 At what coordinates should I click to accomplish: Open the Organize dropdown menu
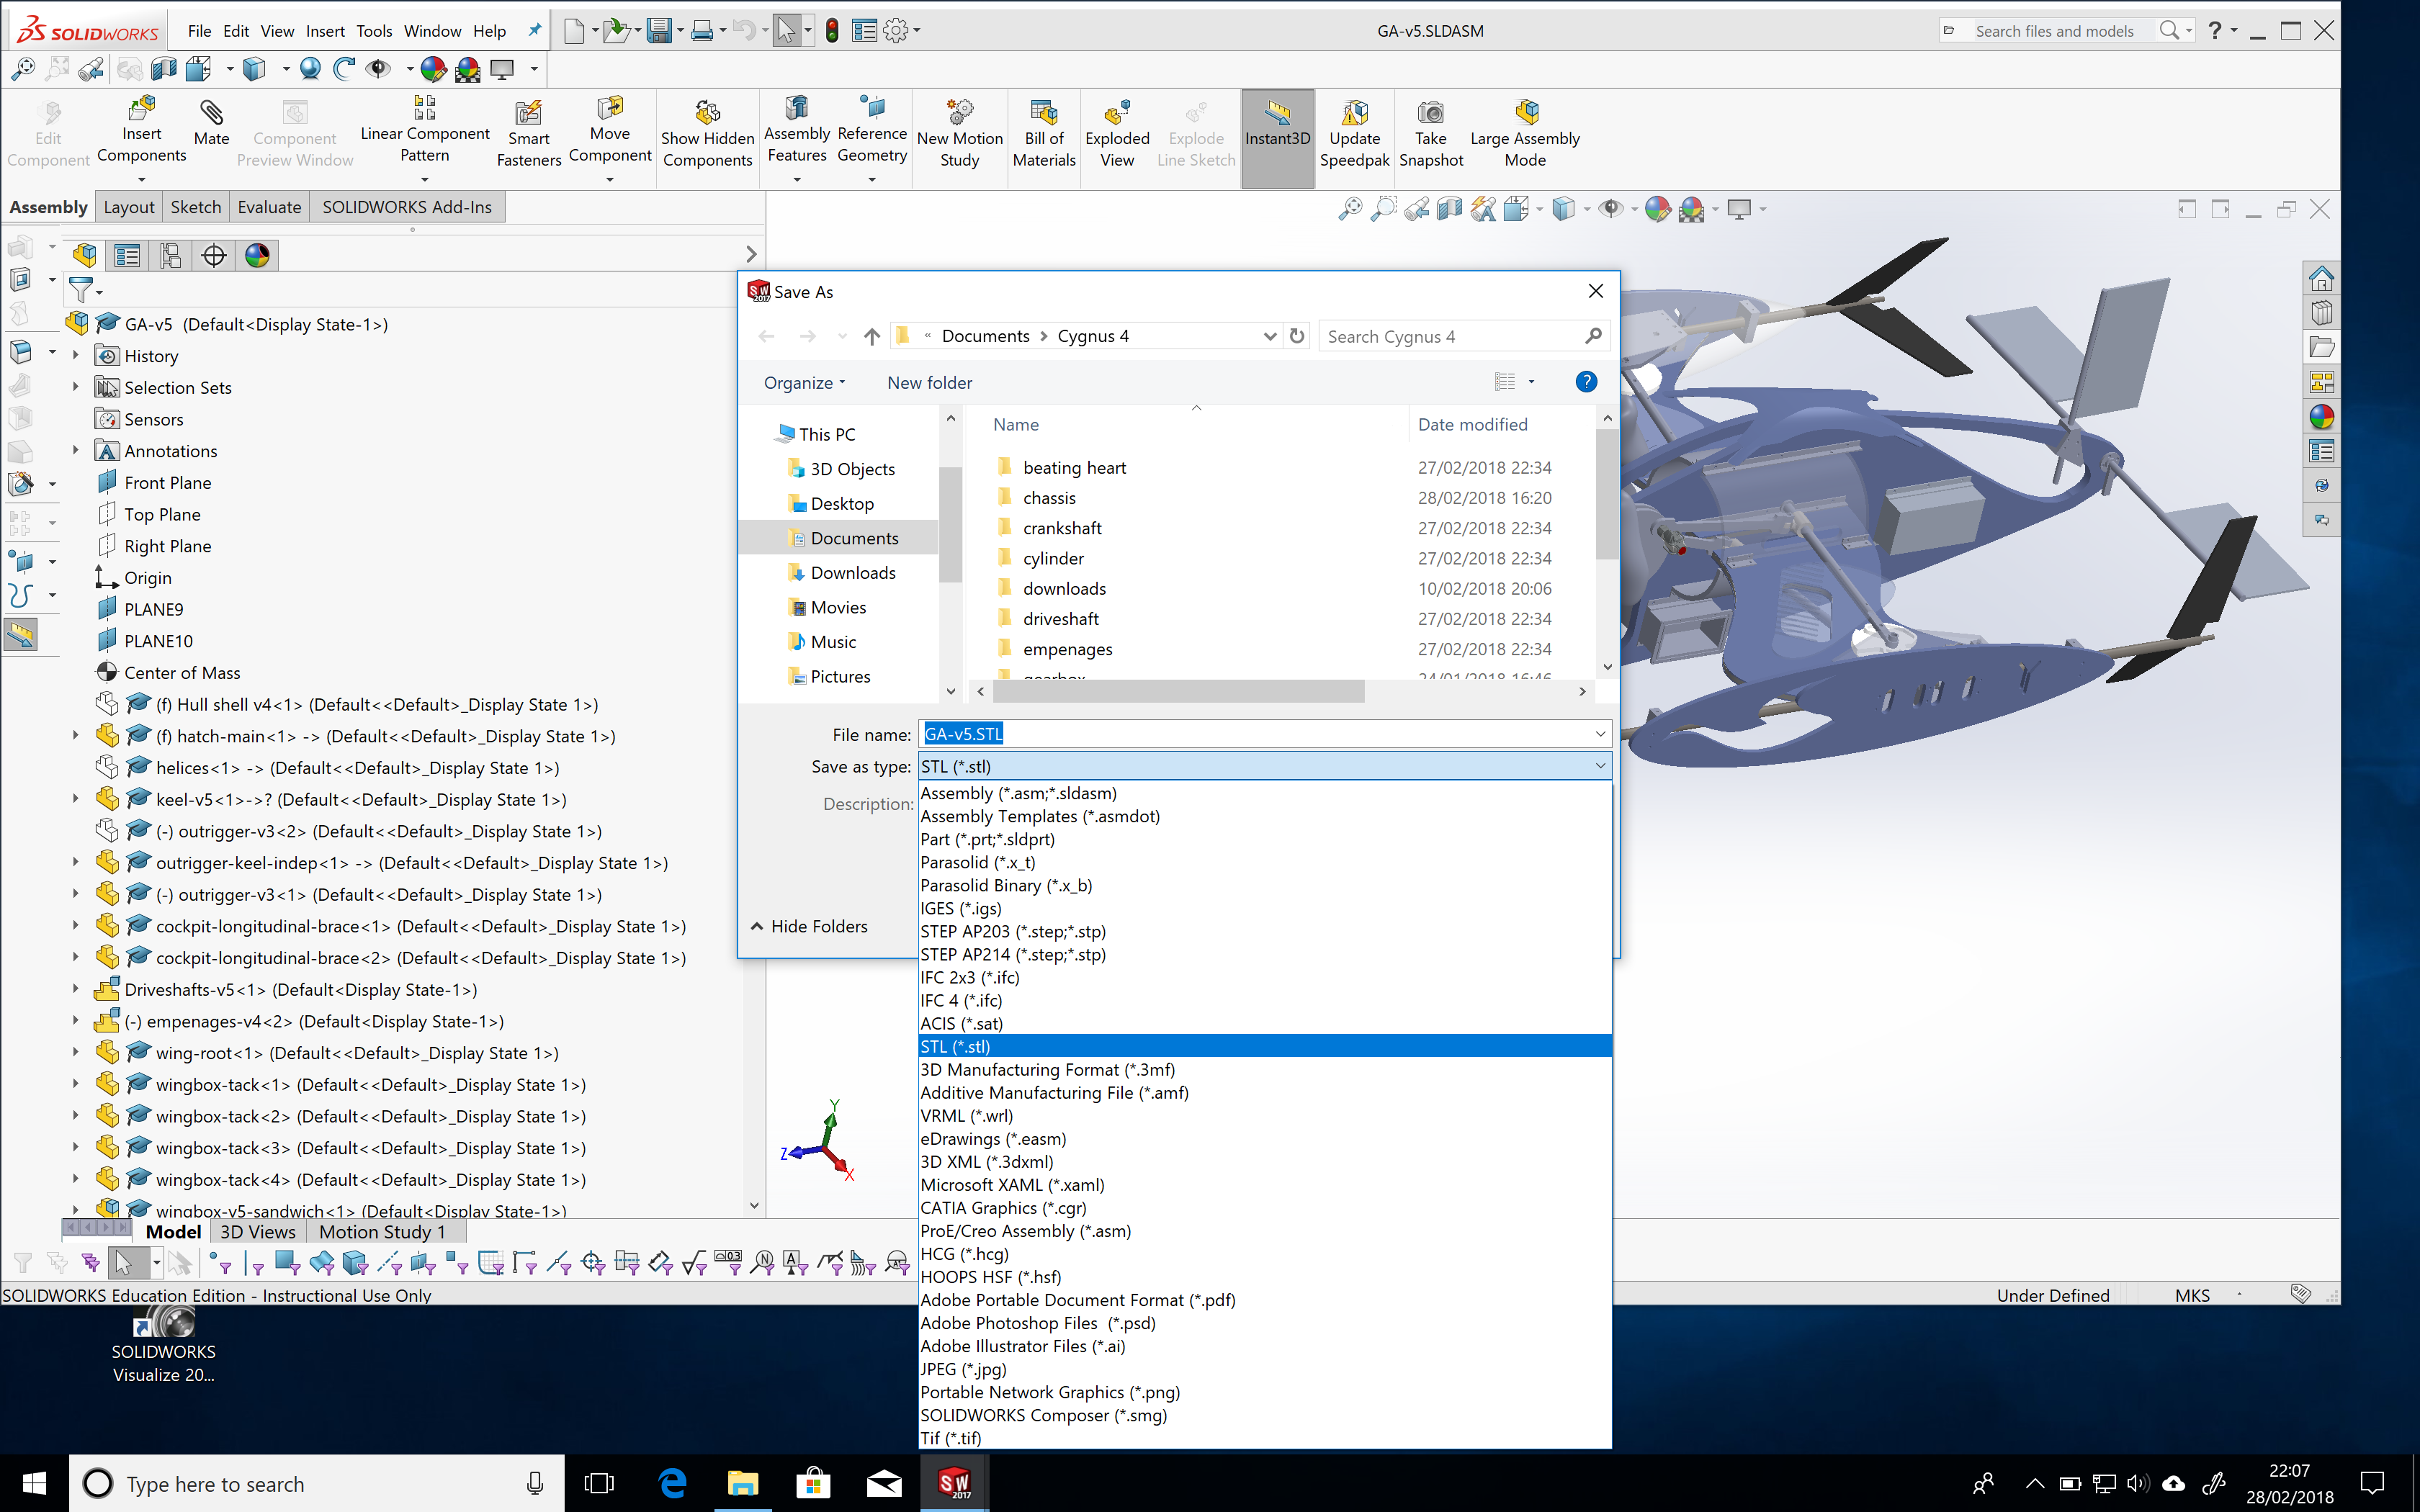pos(805,383)
